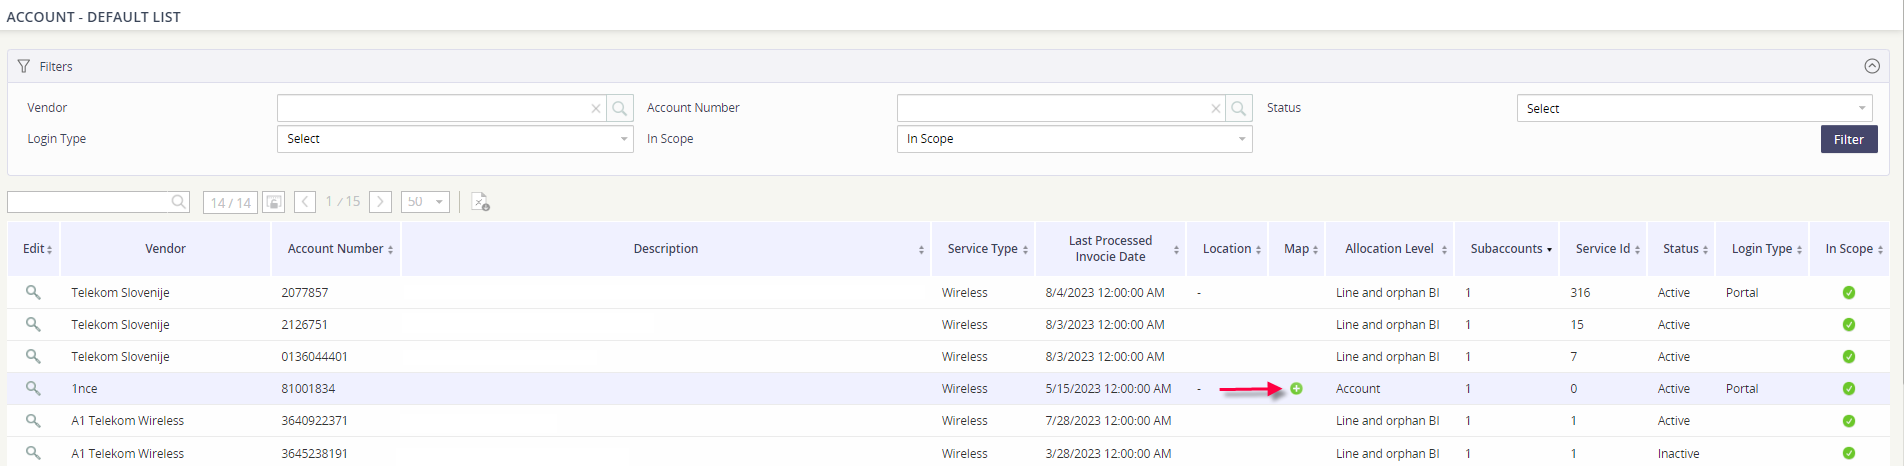Click the save layout icon beside record count
The width and height of the screenshot is (1904, 466).
273,202
